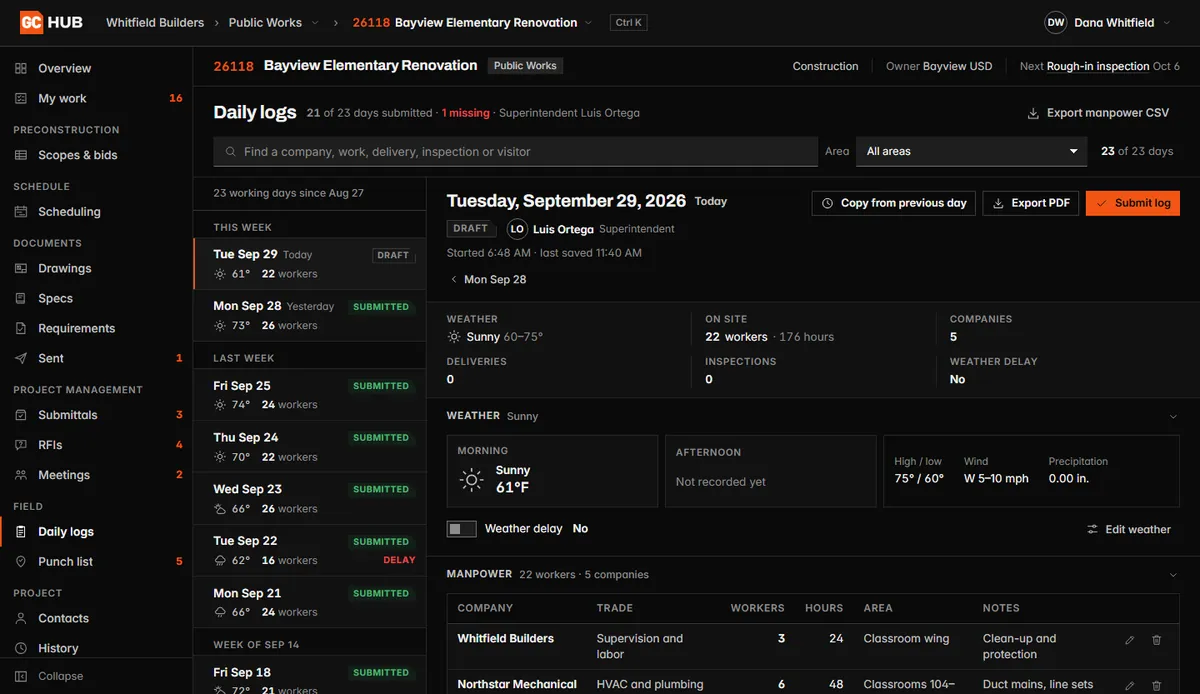Image resolution: width=1200 pixels, height=694 pixels.
Task: Click the Export PDF button
Action: pos(1031,203)
